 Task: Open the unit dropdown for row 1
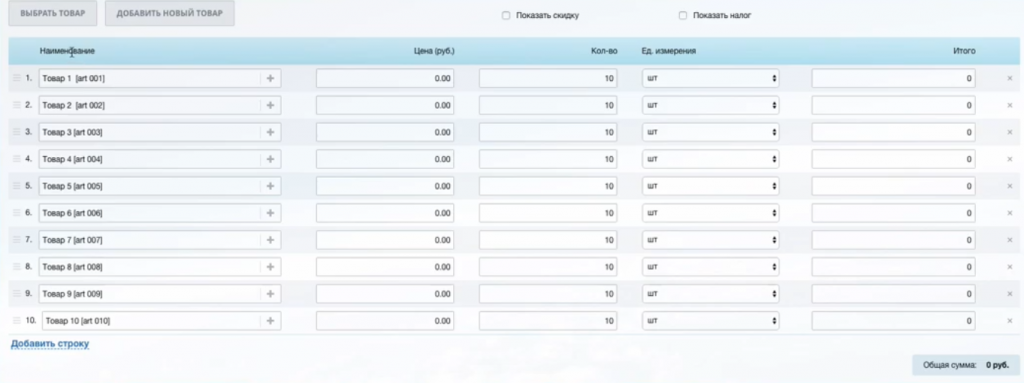coord(711,78)
